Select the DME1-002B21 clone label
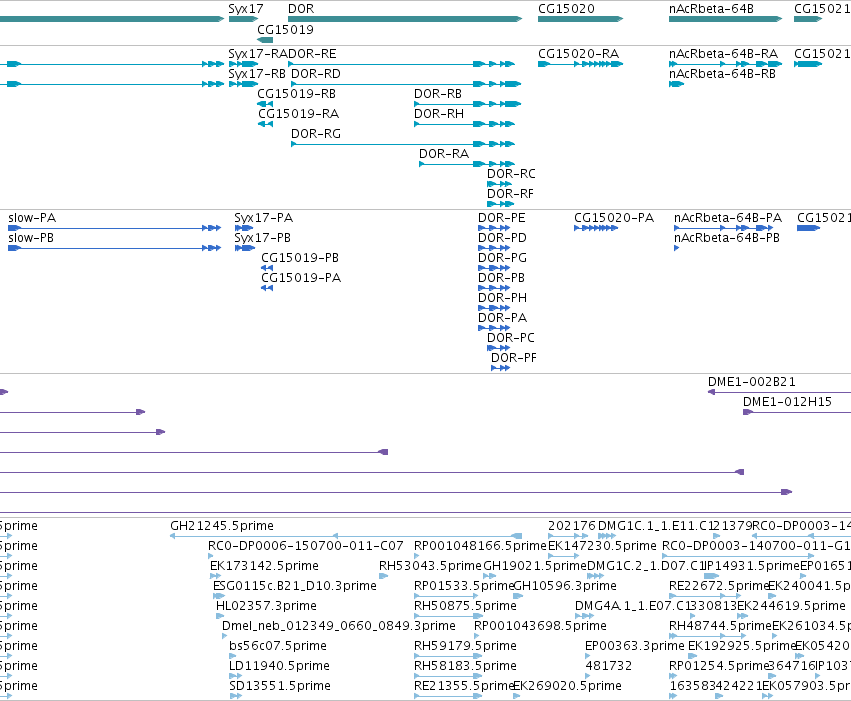Image resolution: width=851 pixels, height=701 pixels. (x=752, y=382)
